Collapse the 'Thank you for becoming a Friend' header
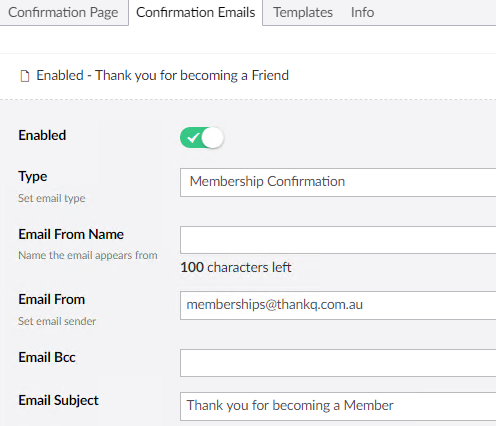 click(x=162, y=75)
